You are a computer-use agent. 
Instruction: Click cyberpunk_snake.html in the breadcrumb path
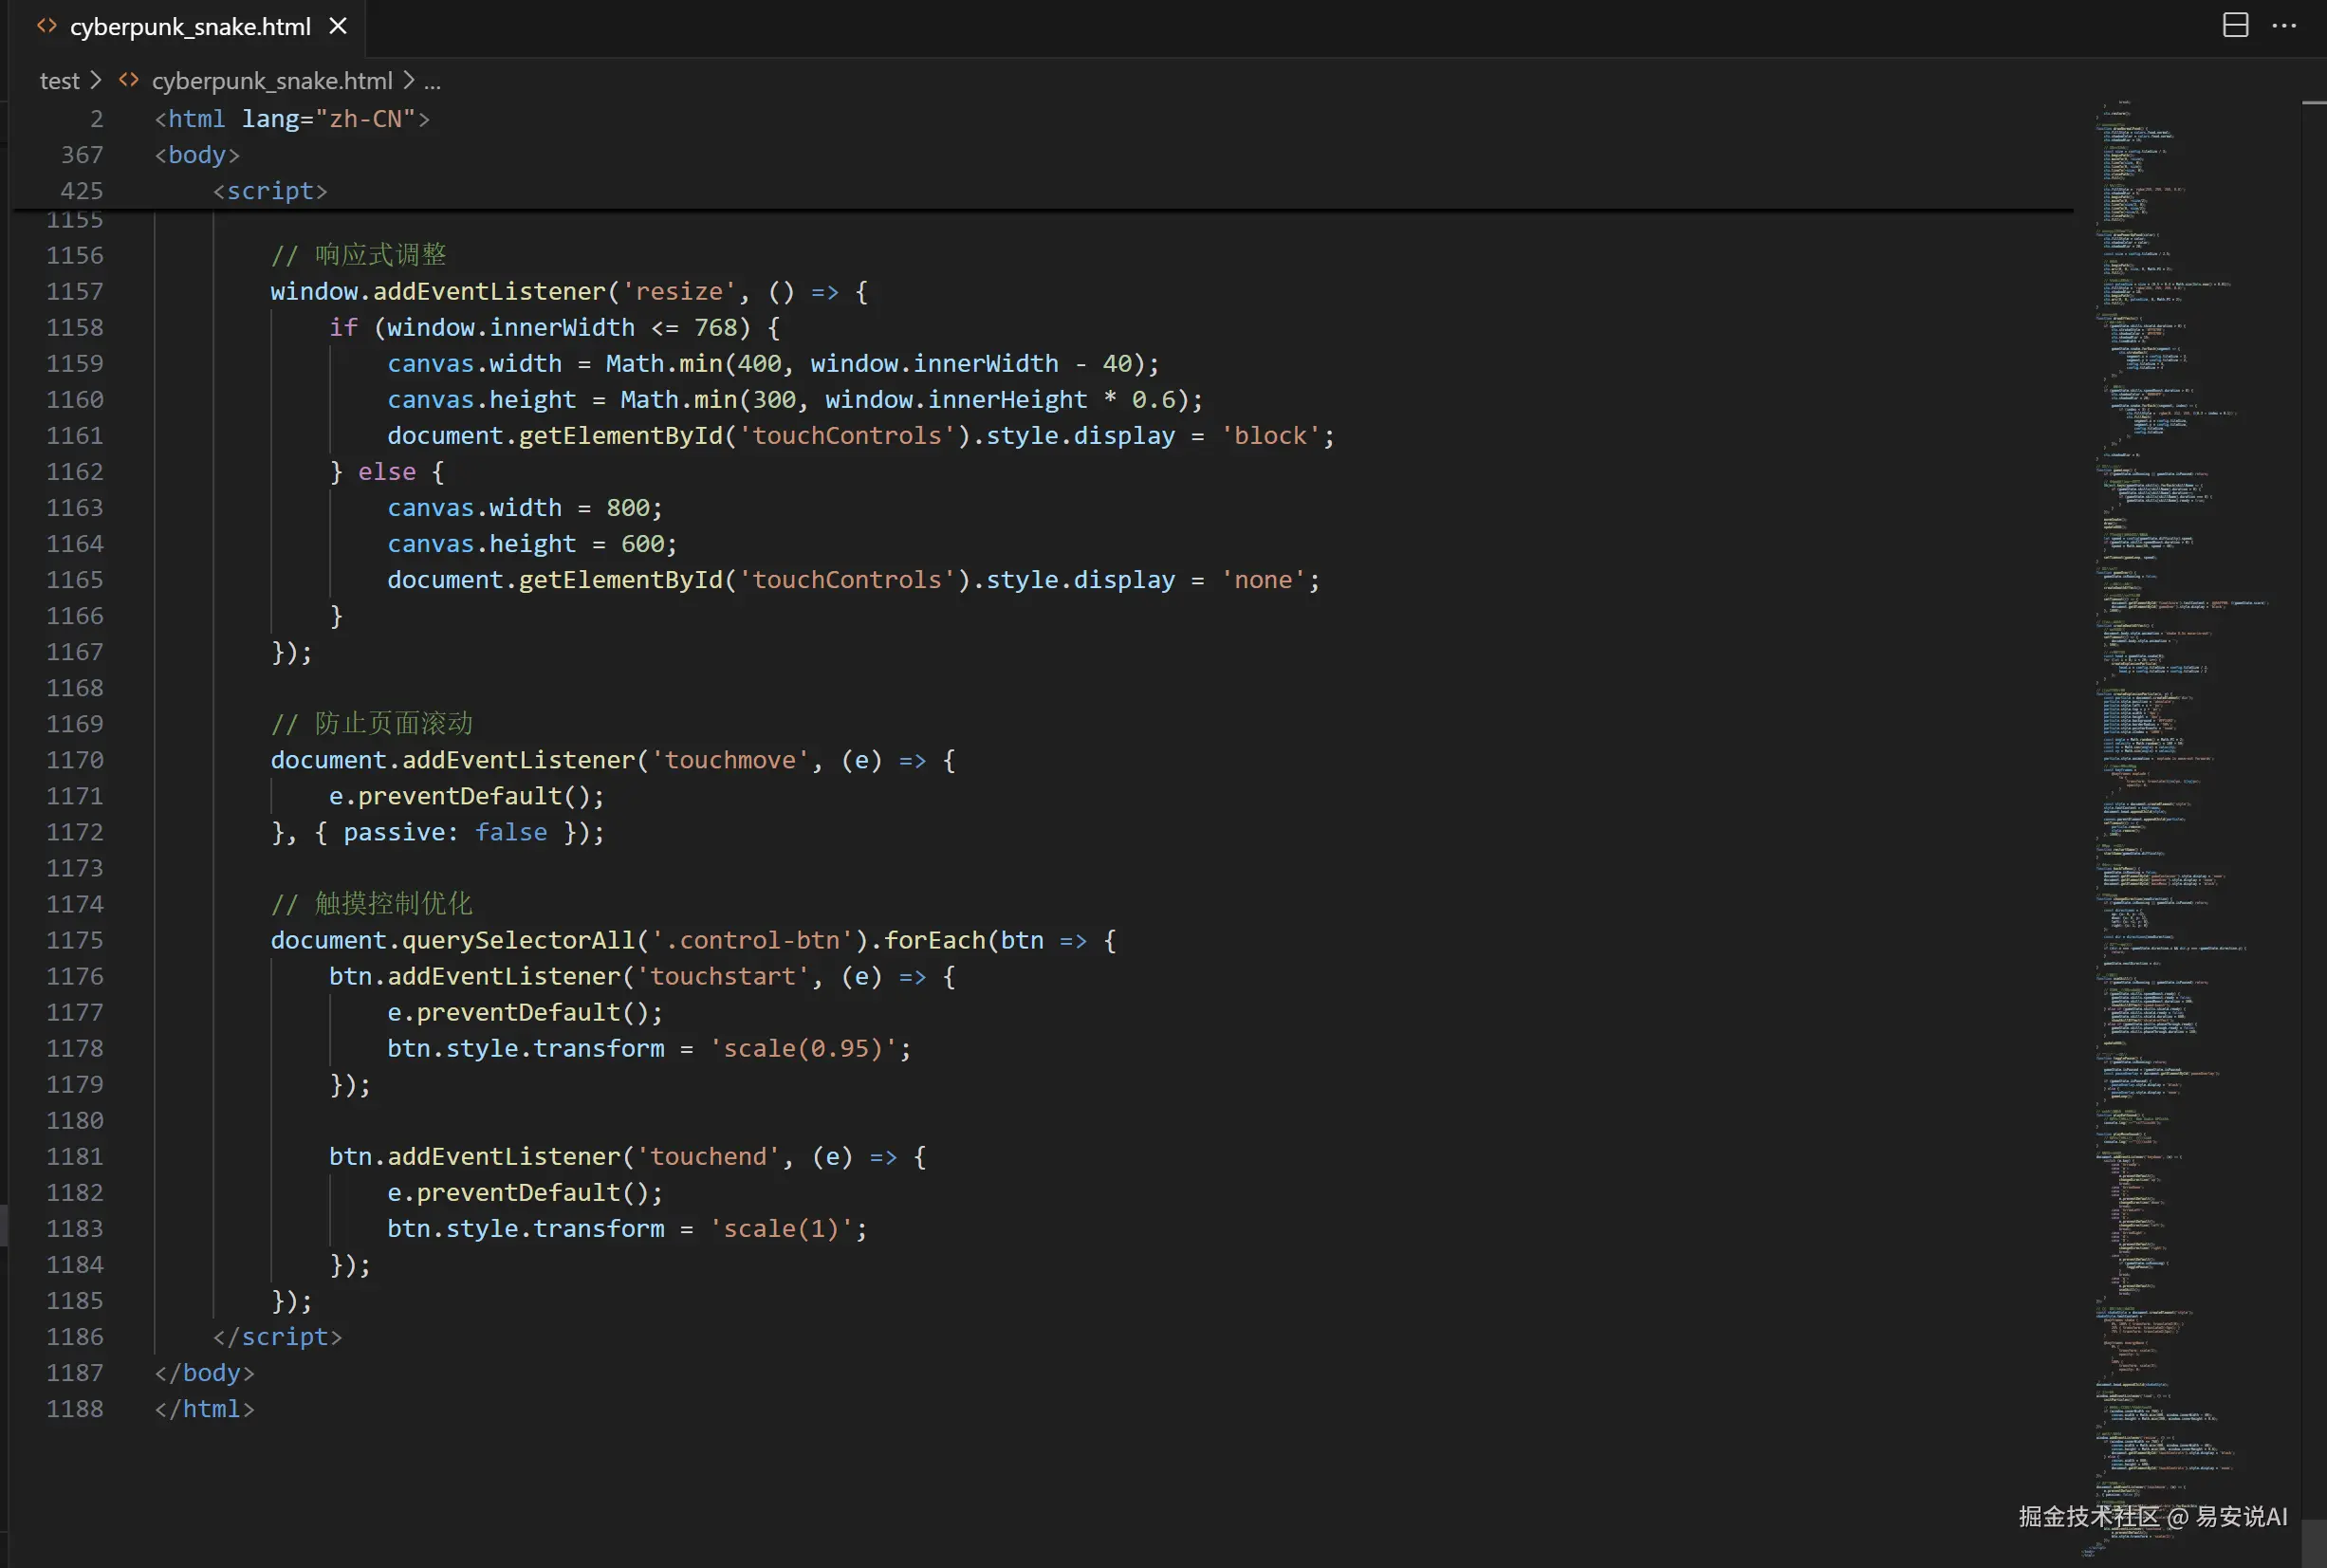(x=271, y=81)
